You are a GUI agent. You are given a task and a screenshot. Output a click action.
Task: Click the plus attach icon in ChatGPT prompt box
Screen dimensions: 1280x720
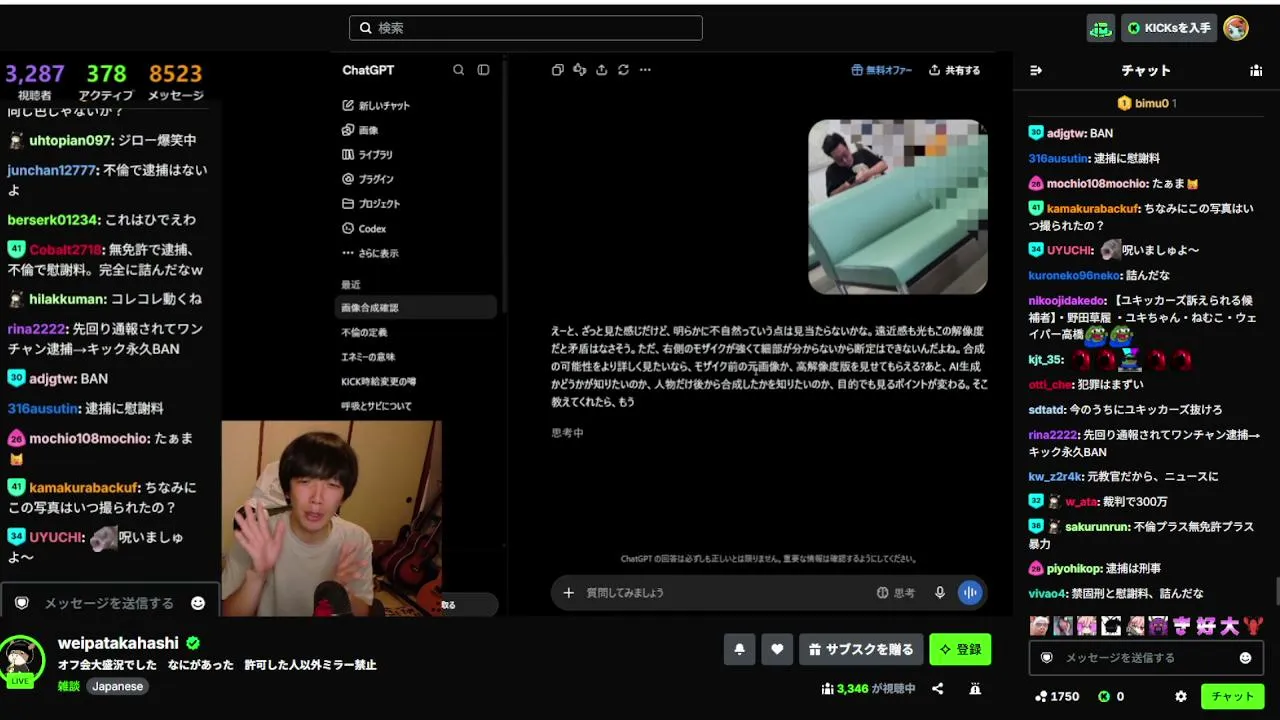[x=569, y=593]
